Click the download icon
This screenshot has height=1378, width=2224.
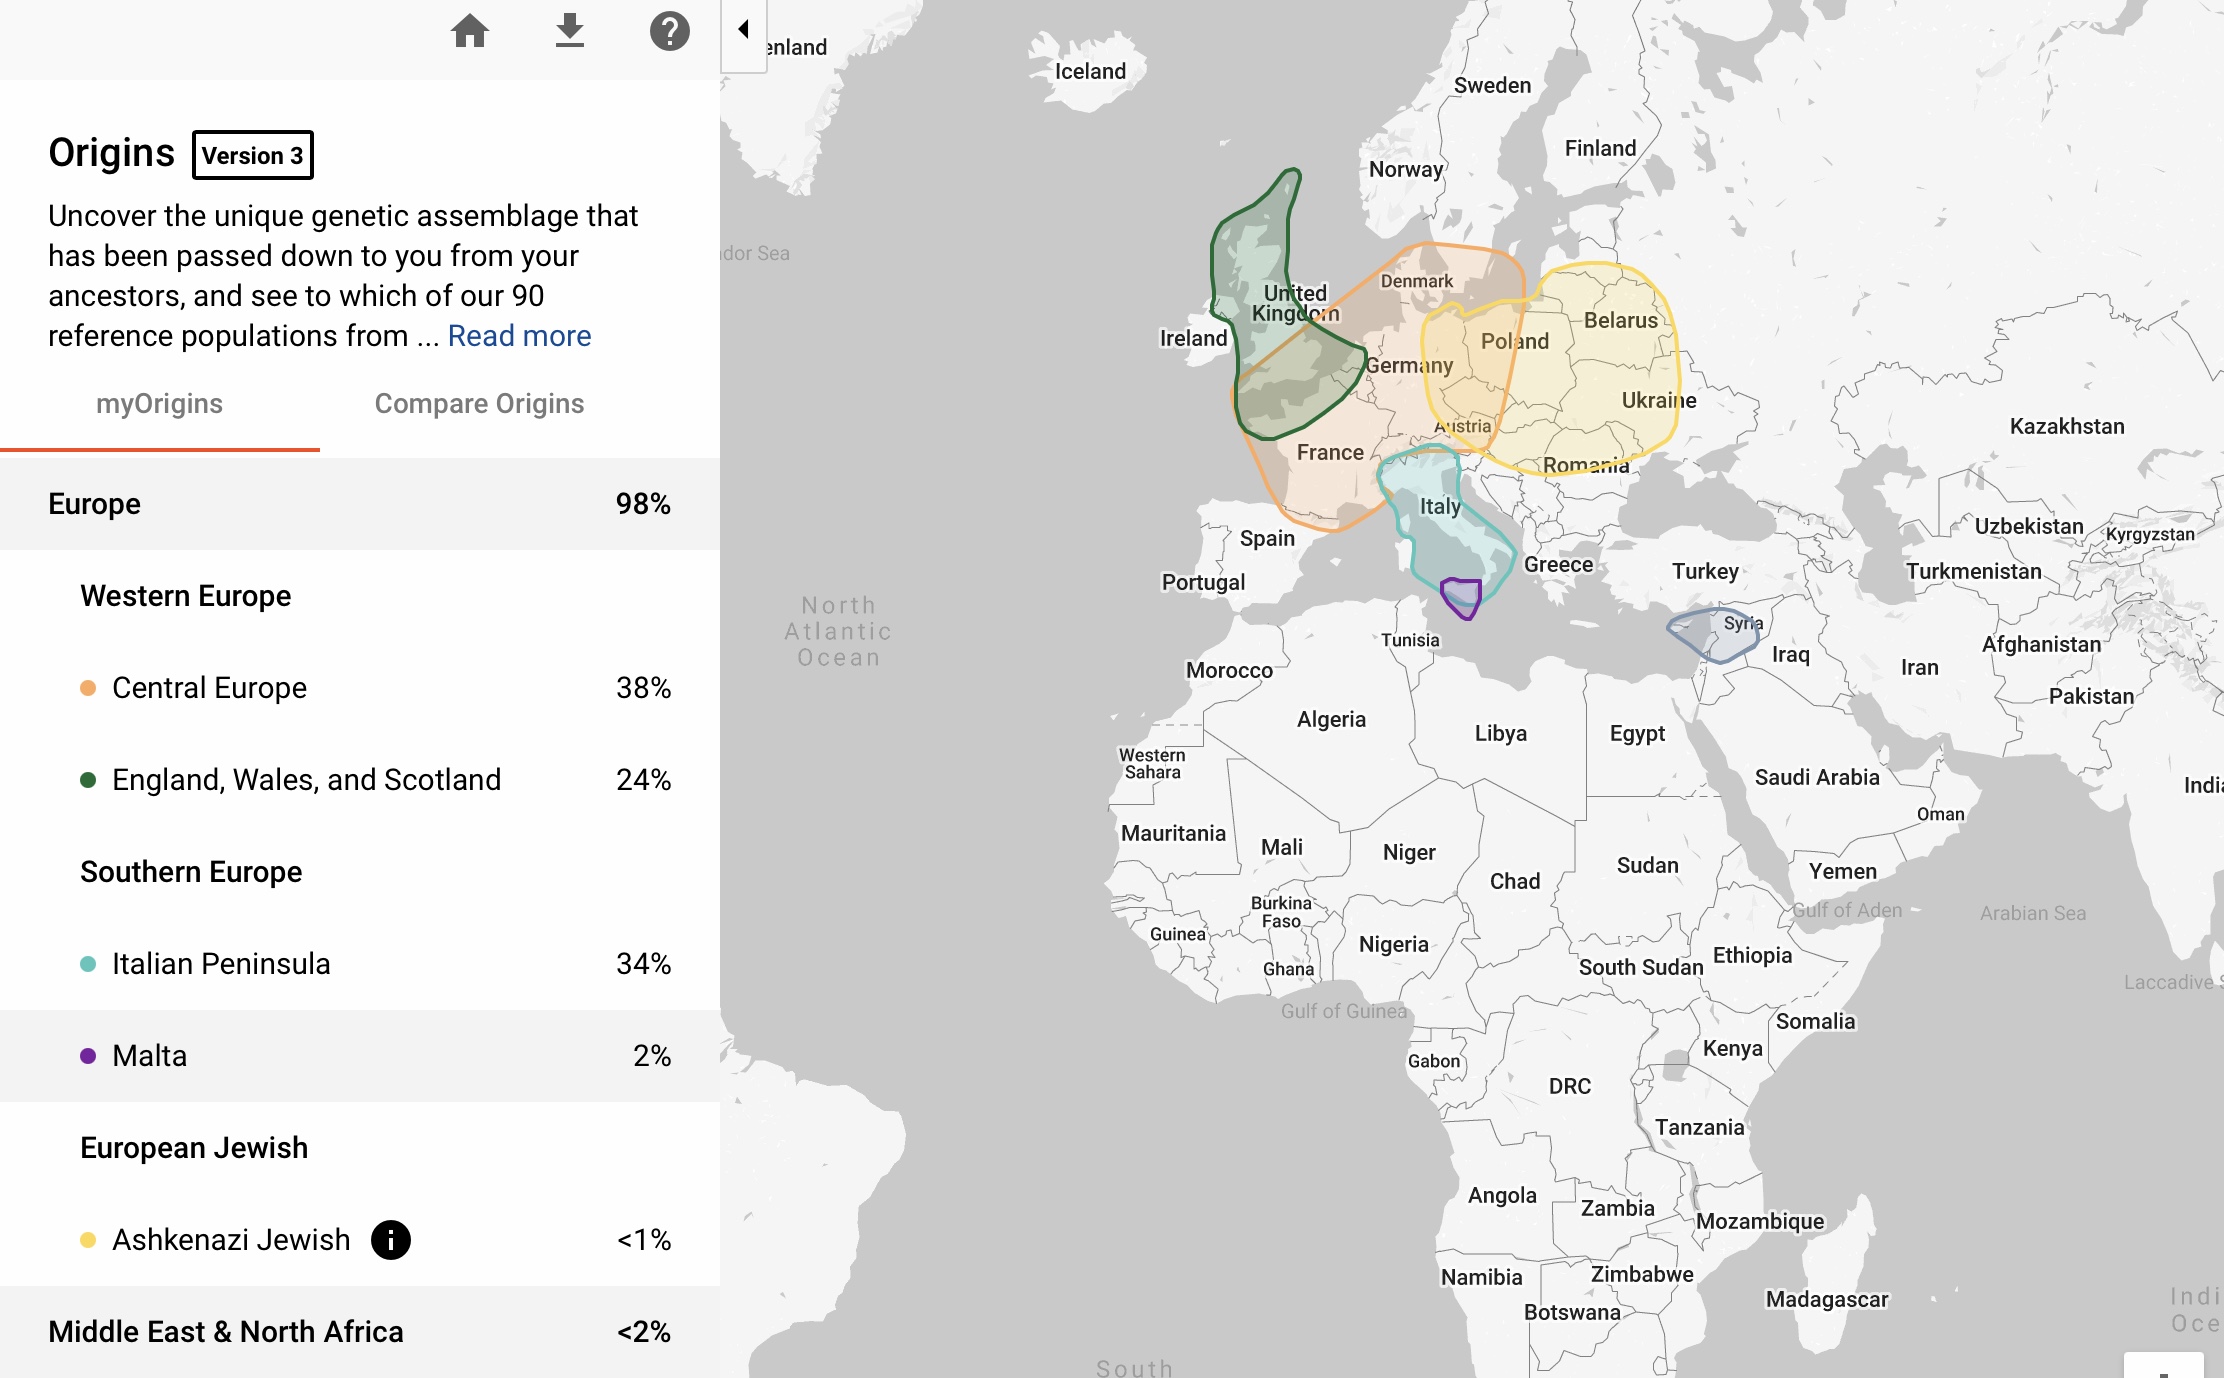tap(569, 31)
